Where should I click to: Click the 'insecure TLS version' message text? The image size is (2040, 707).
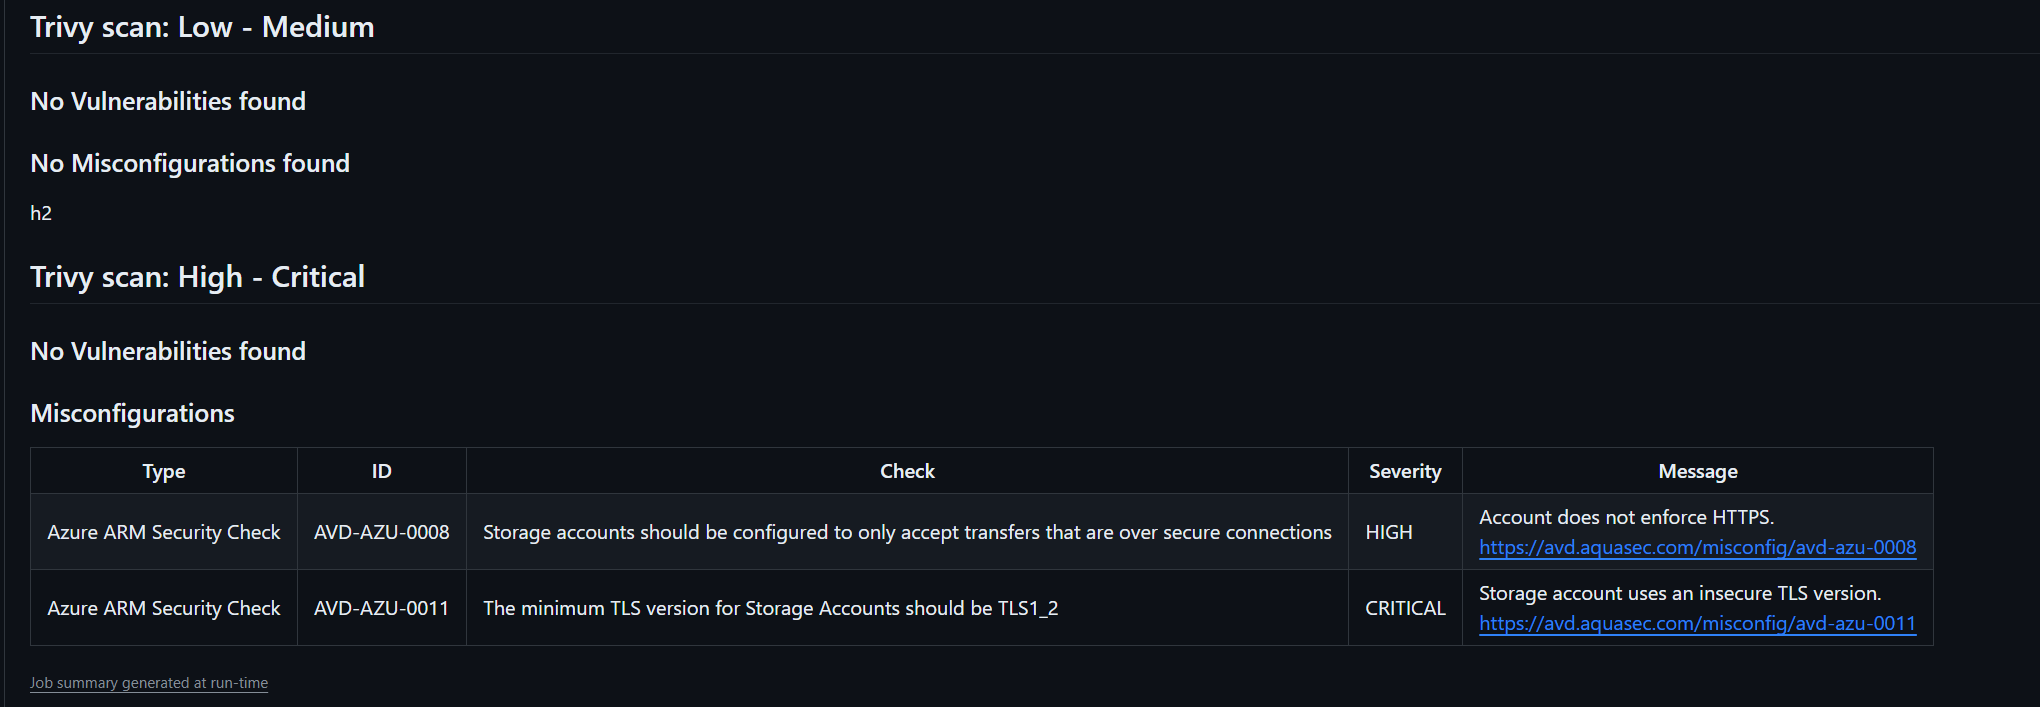1680,593
